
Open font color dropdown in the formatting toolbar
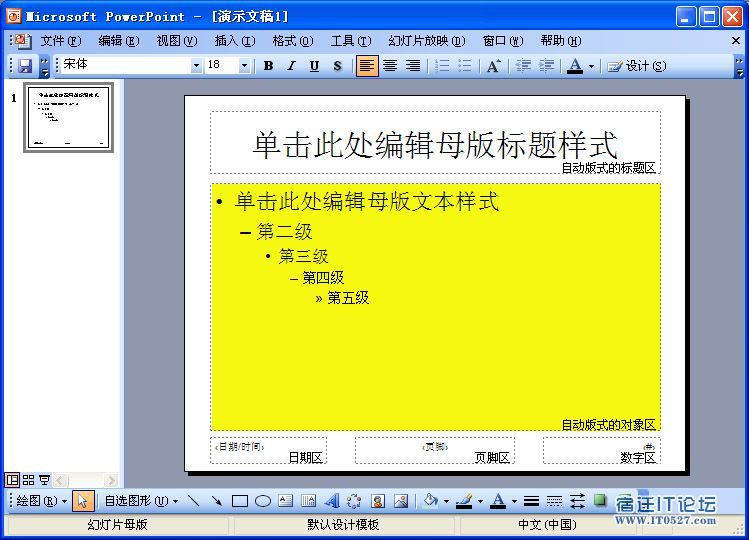[x=591, y=66]
